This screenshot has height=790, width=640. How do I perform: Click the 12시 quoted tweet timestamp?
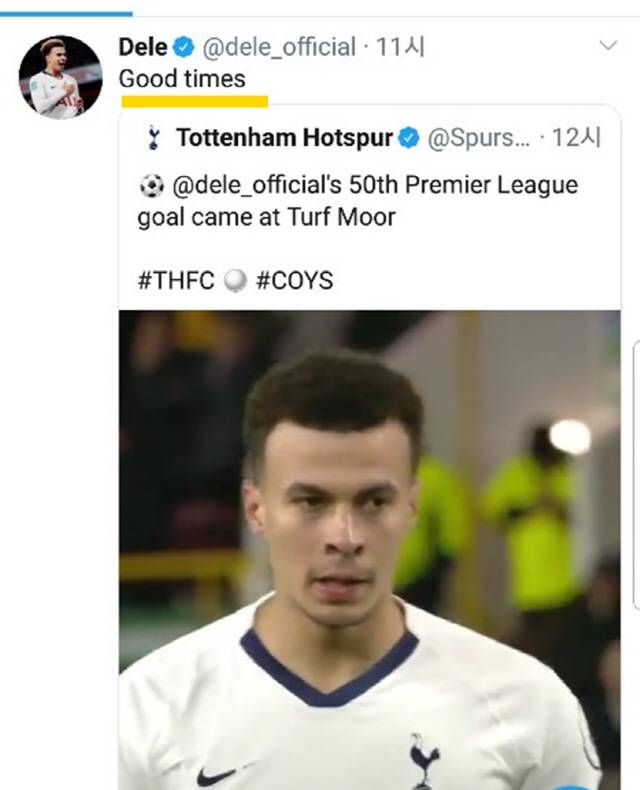pos(575,138)
